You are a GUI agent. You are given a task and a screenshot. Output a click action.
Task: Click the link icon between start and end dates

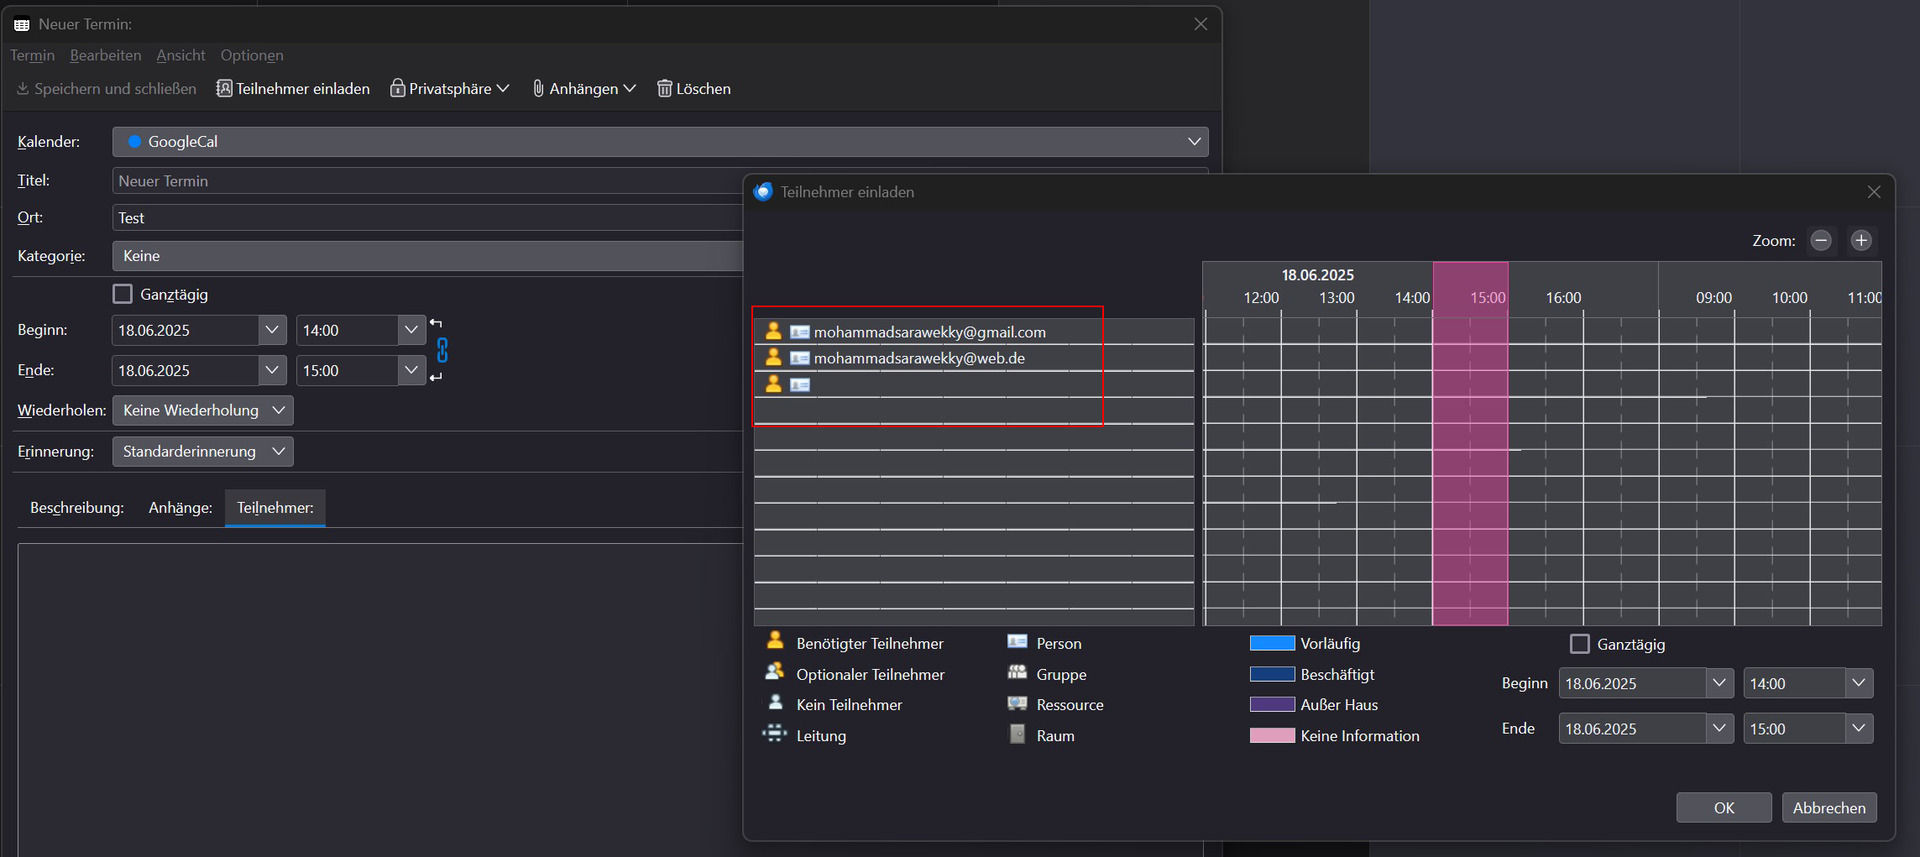(x=442, y=350)
